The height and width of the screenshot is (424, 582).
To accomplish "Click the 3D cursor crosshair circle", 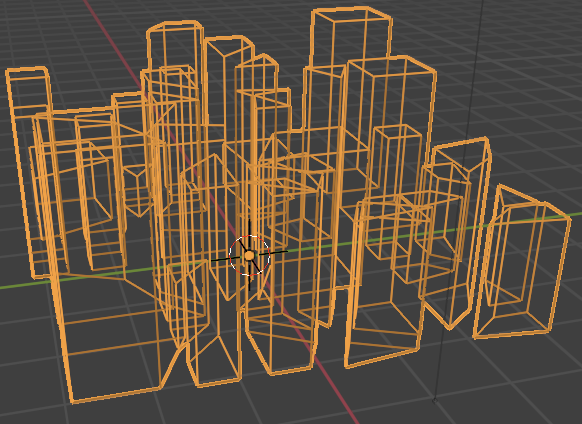I will coord(249,255).
